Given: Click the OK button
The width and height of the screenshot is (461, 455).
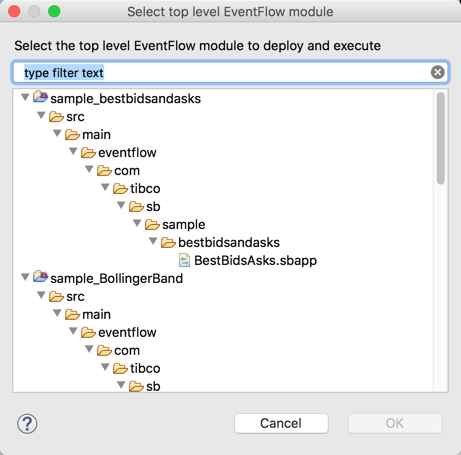Looking at the screenshot, I should pyautogui.click(x=395, y=423).
